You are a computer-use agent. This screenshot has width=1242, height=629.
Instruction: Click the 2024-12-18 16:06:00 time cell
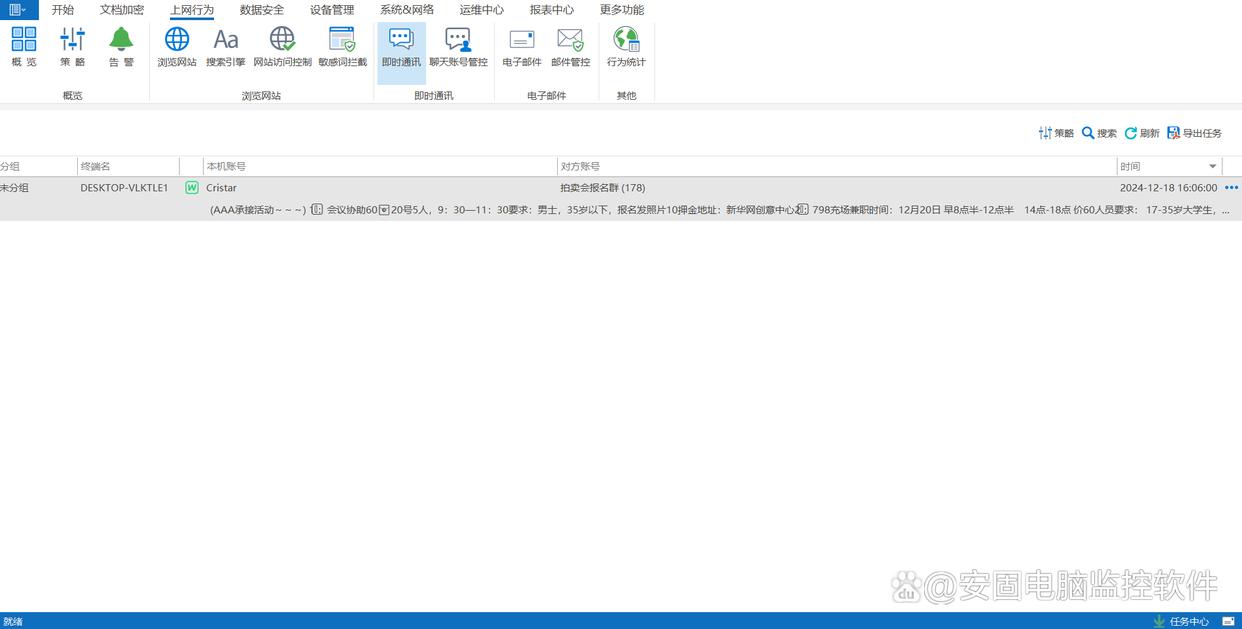point(1168,188)
